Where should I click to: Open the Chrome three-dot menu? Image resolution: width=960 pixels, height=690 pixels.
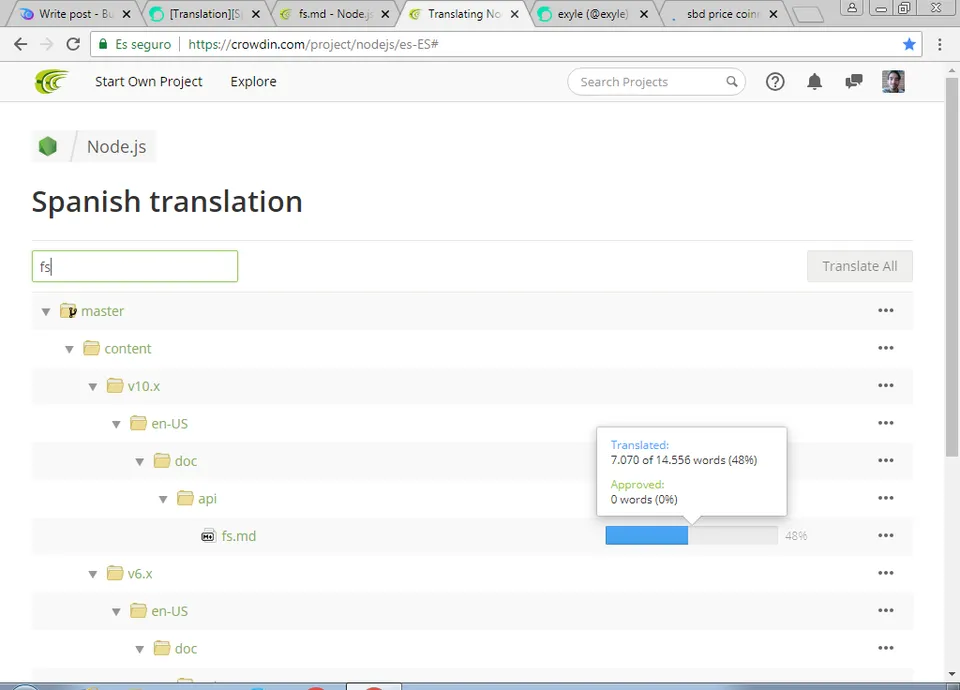coord(940,44)
